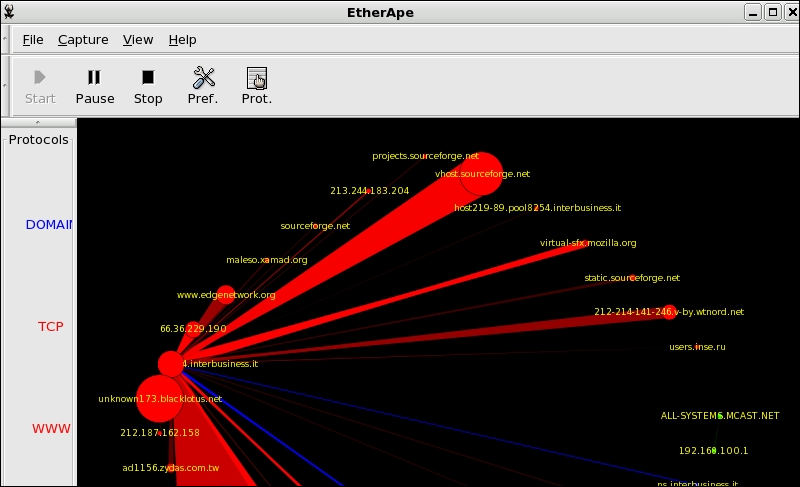This screenshot has width=800, height=487.
Task: Click maleso.xamad.org node label
Action: coord(267,260)
